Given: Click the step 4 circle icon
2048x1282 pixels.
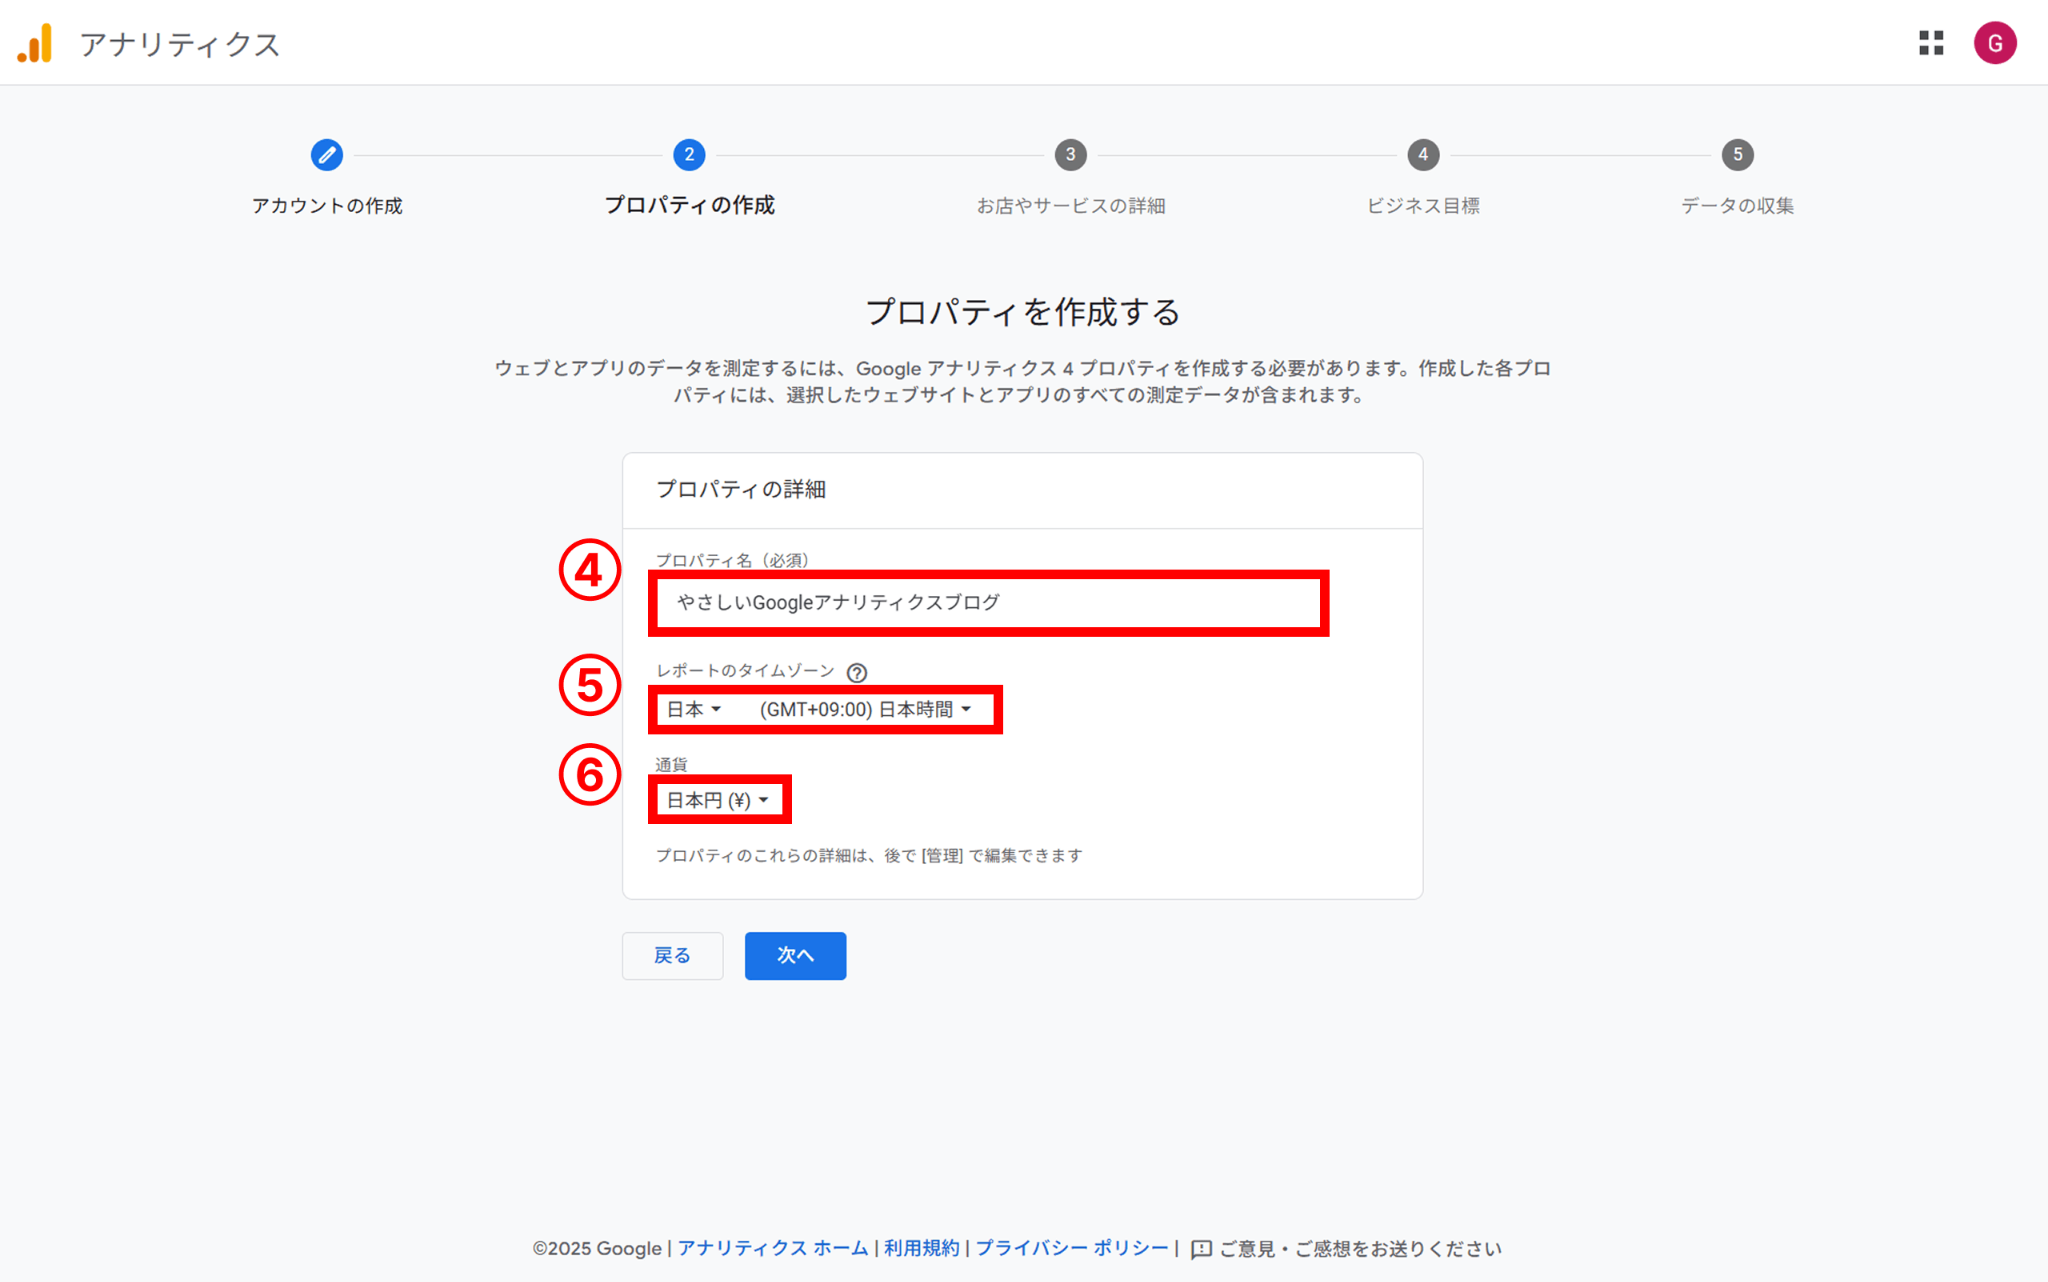Looking at the screenshot, I should pos(1422,155).
